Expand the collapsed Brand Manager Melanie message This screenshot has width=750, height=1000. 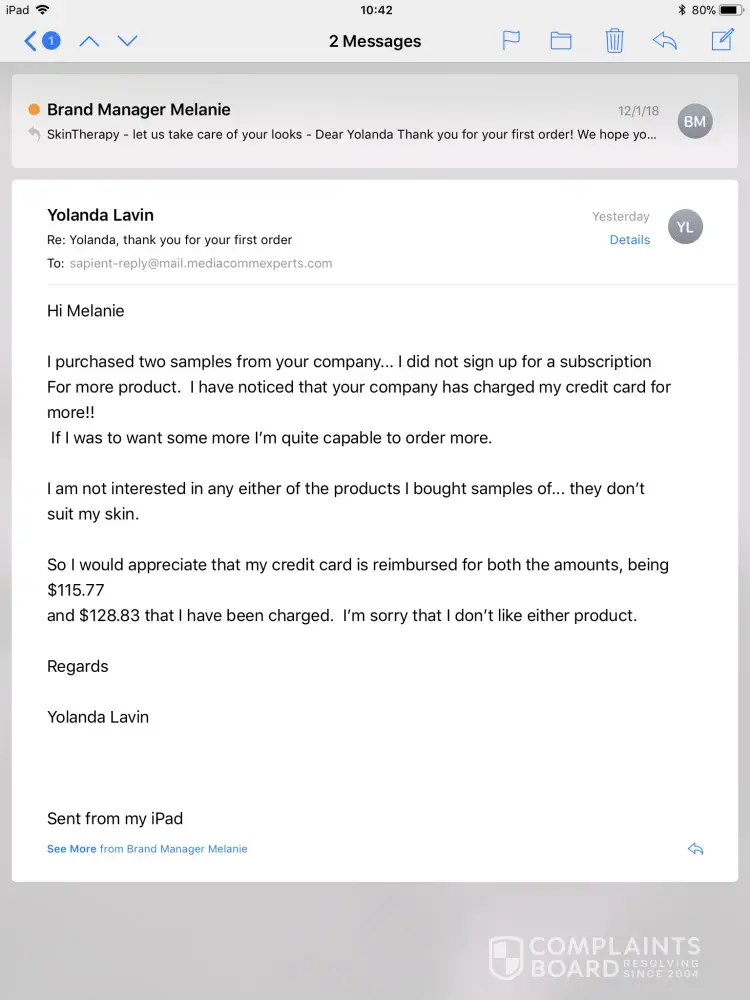(340, 122)
